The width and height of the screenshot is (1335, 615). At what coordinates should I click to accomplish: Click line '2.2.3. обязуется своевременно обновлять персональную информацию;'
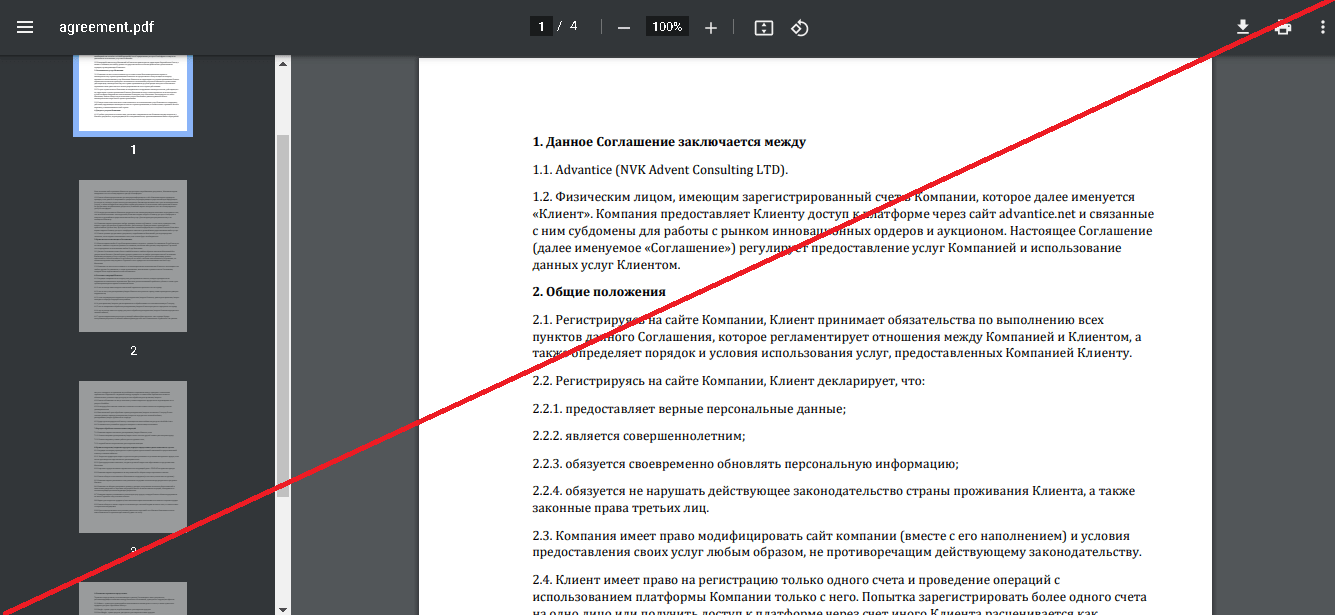(x=745, y=464)
